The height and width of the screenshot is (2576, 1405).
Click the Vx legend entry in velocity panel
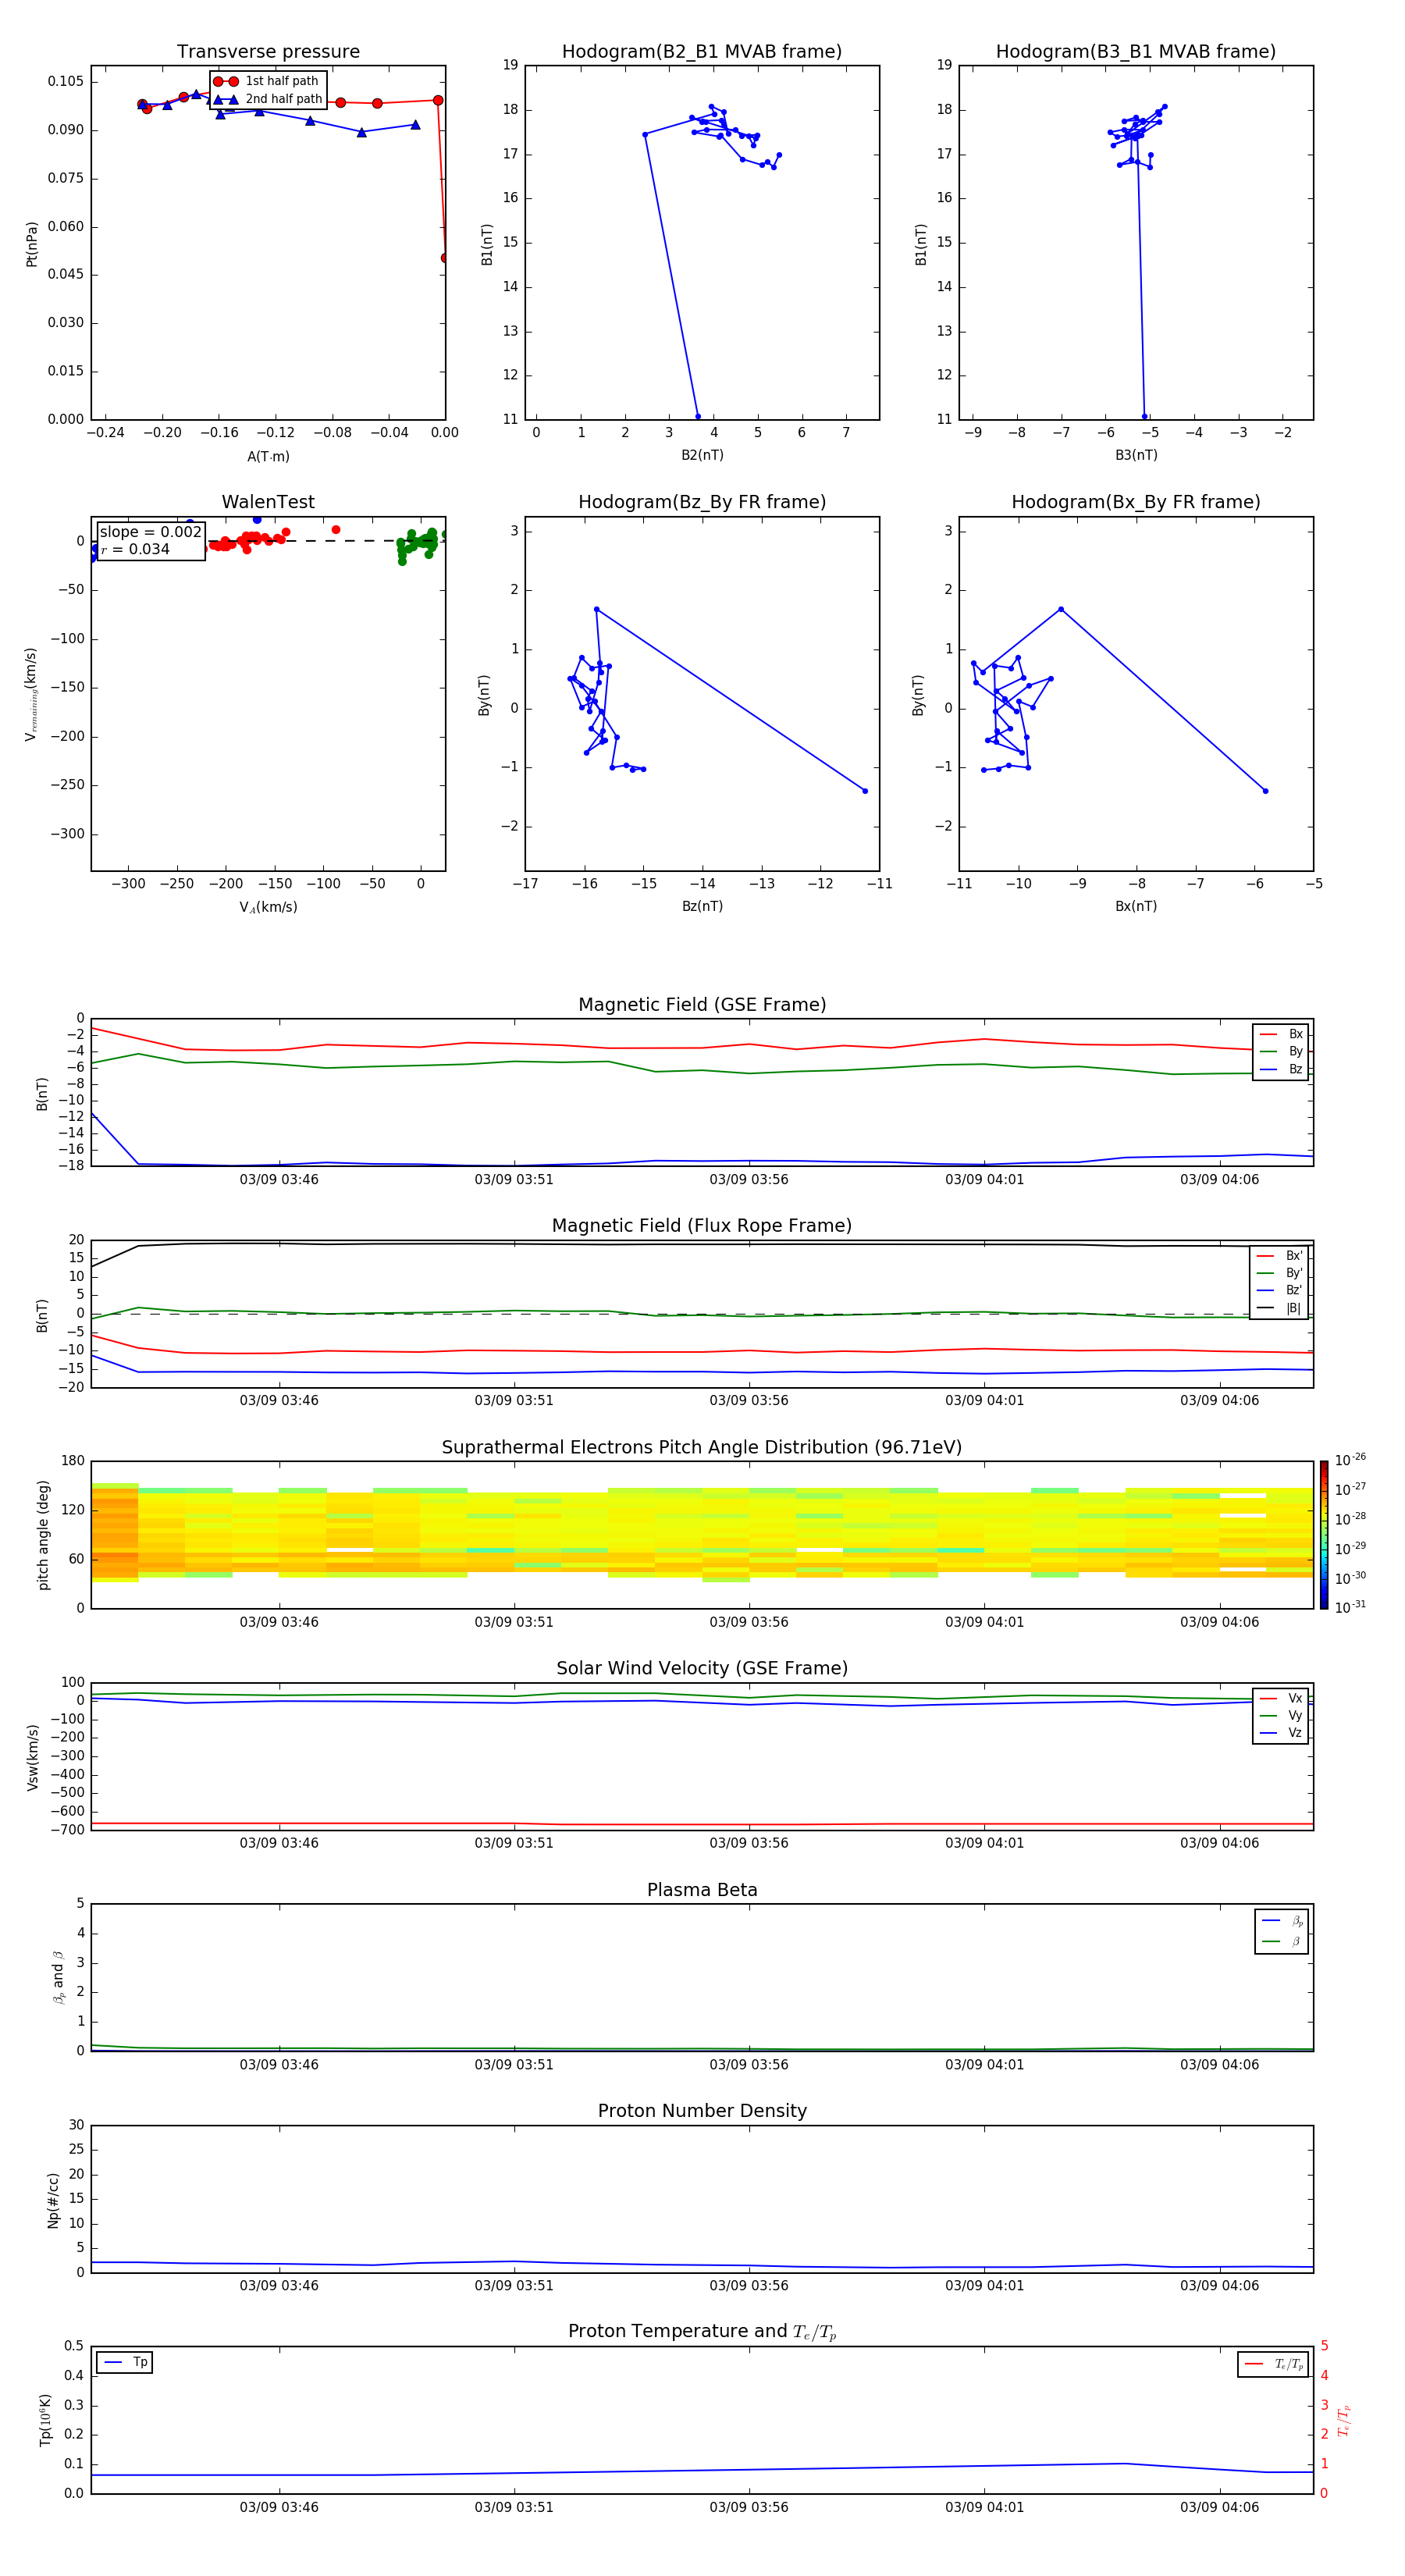click(x=1281, y=1698)
